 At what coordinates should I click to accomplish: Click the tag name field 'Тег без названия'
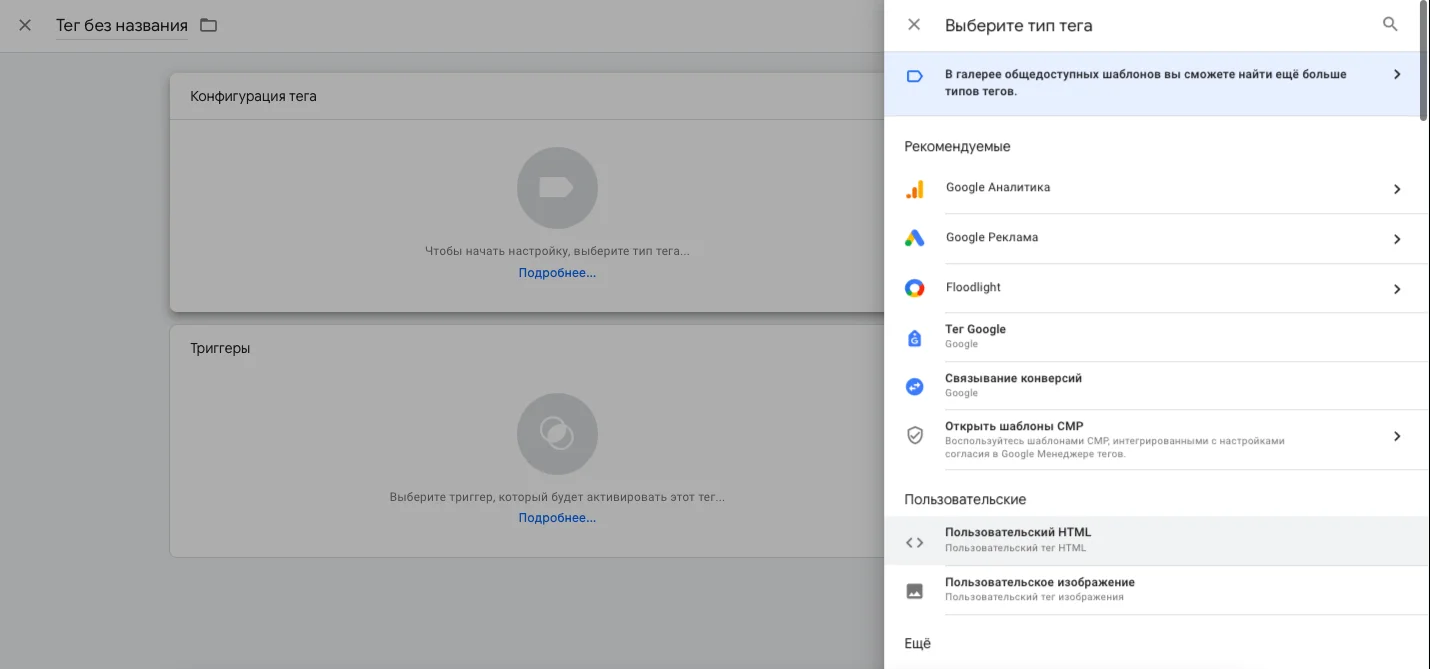pos(122,25)
